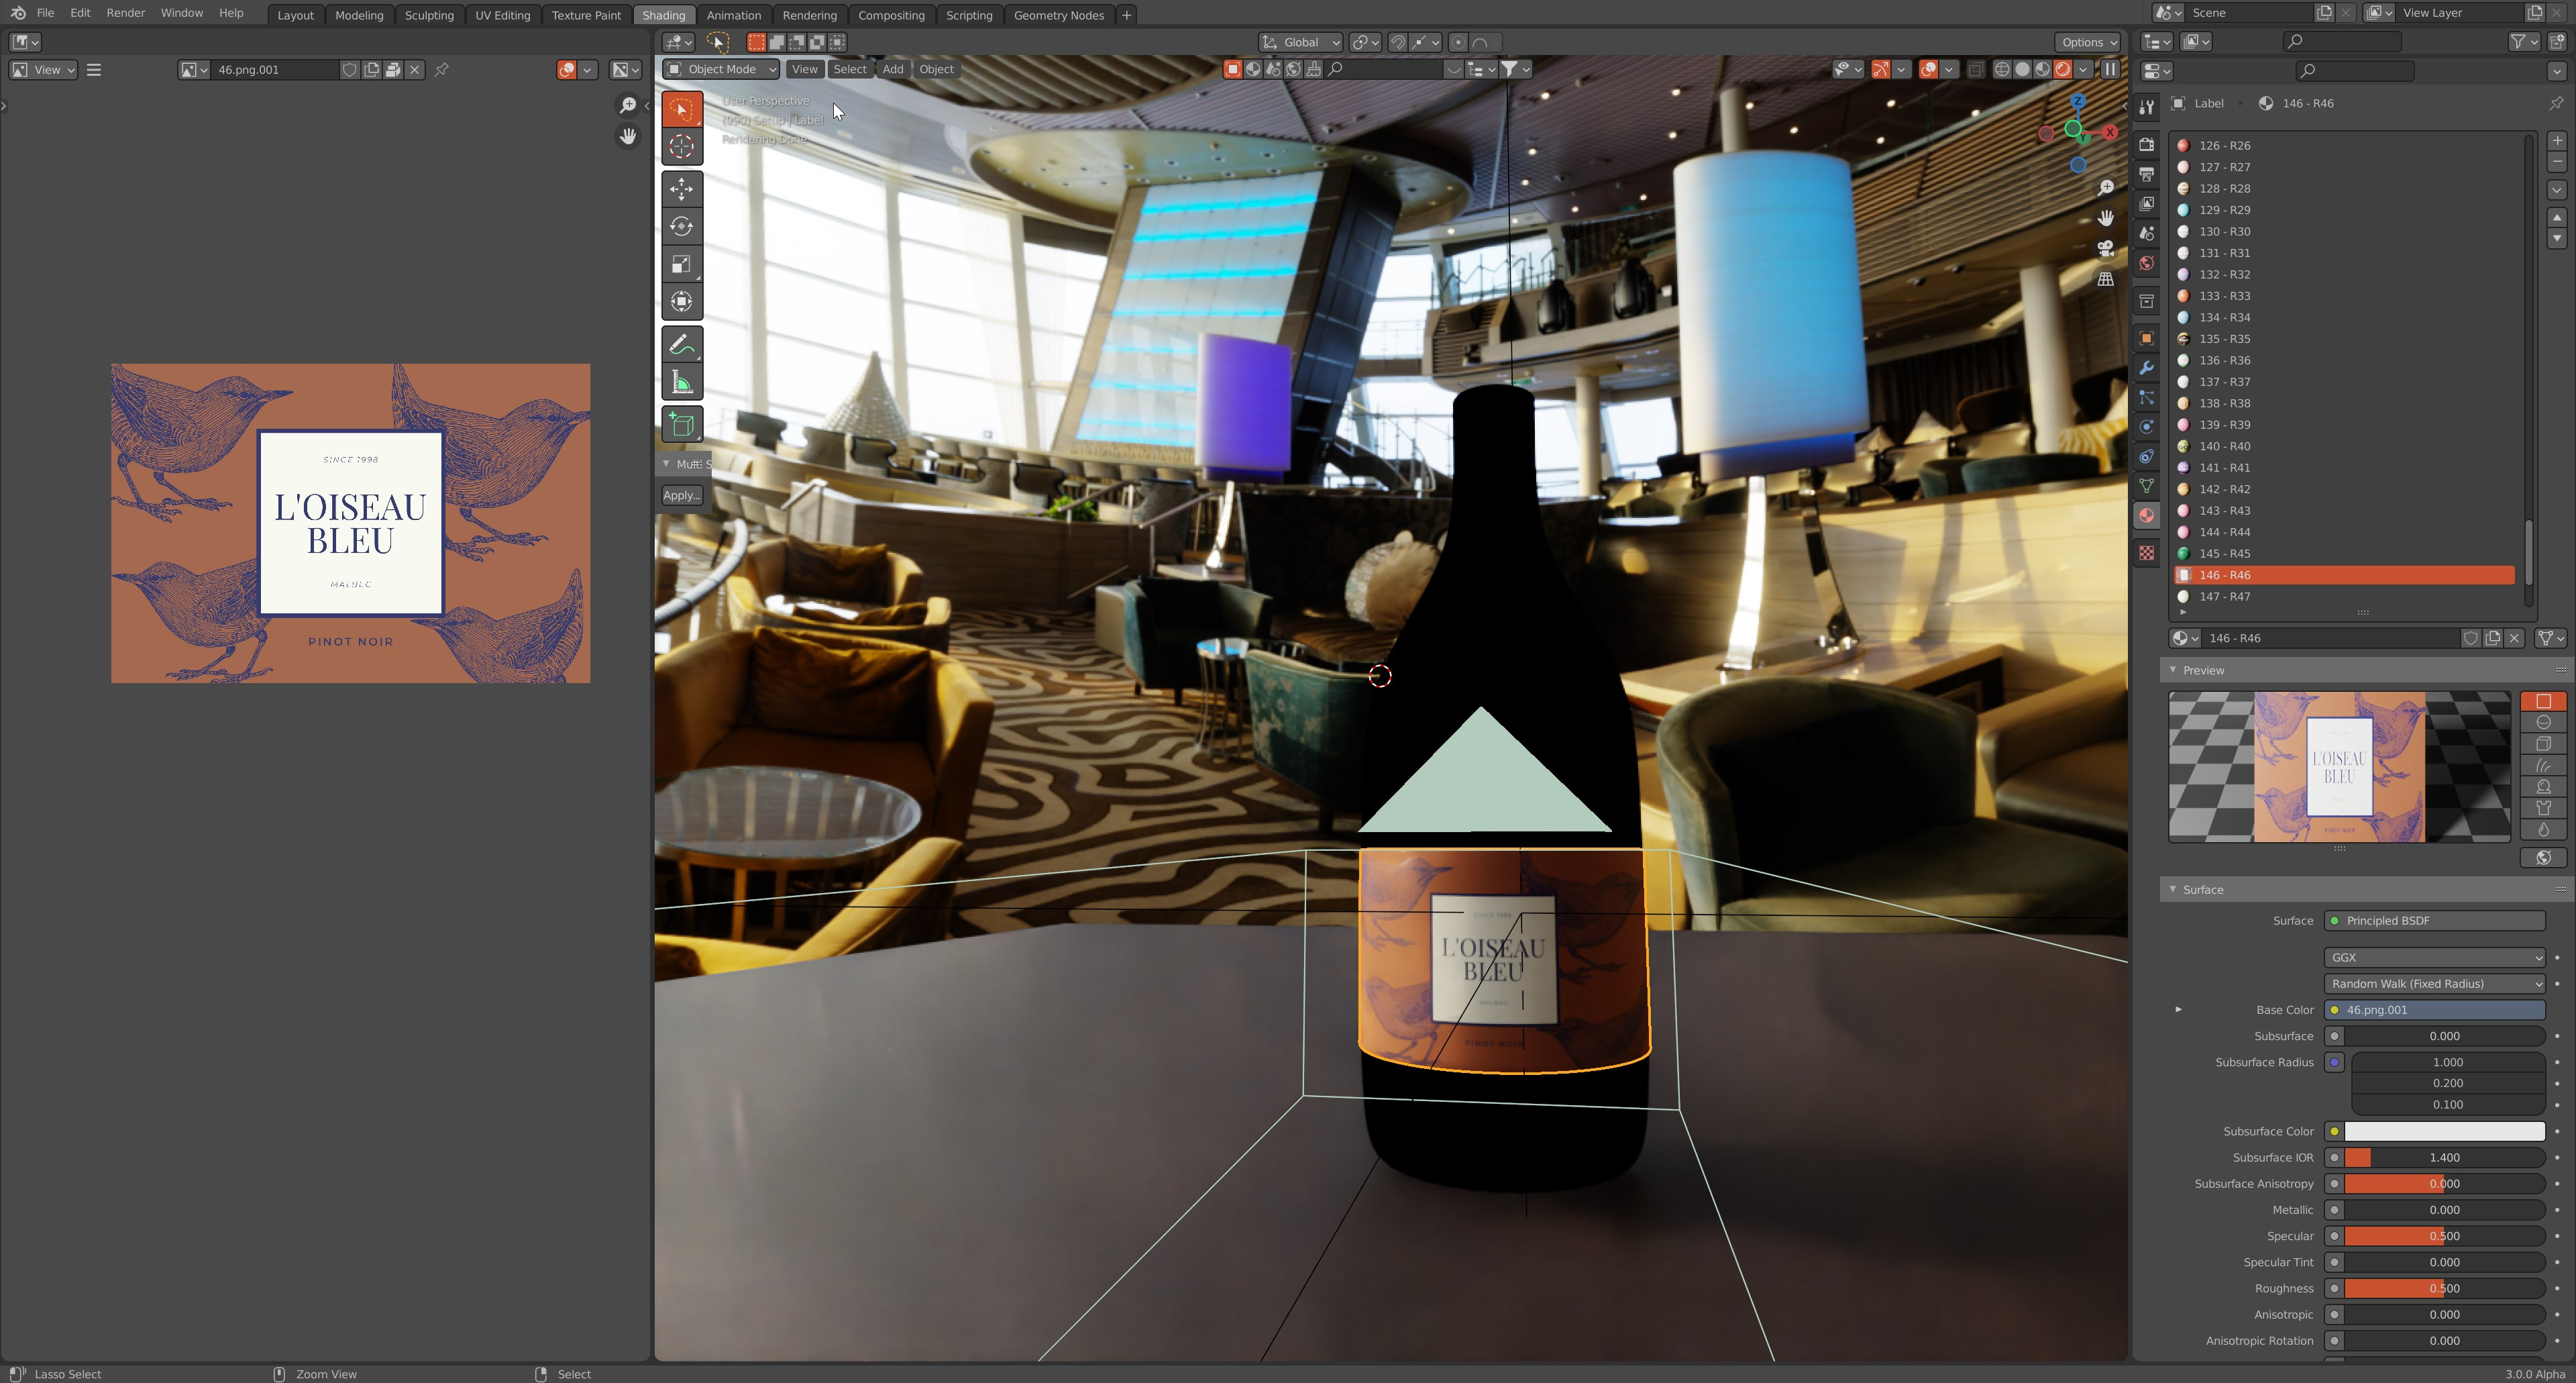Viewport: 2576px width, 1383px height.
Task: Toggle rendered viewport shading mode
Action: pos(2062,69)
